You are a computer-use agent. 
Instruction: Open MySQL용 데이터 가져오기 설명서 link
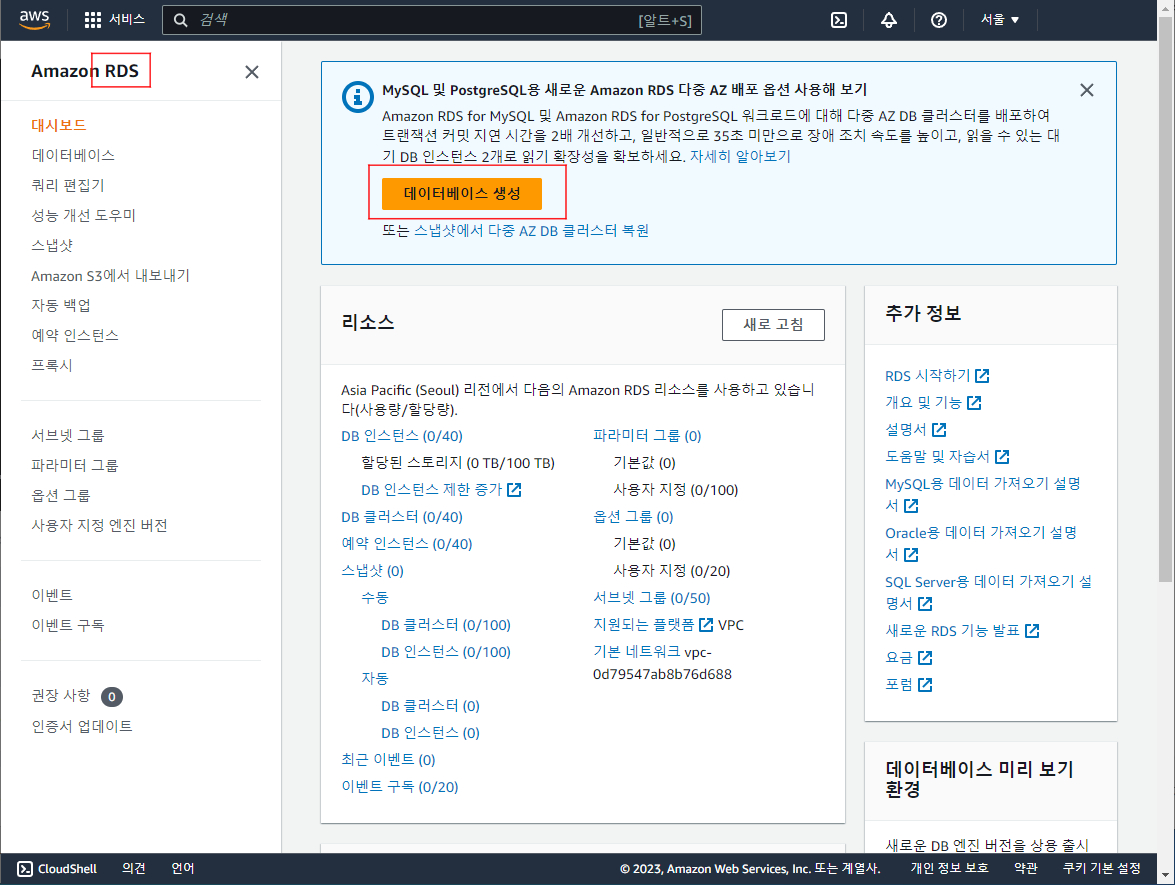point(982,494)
